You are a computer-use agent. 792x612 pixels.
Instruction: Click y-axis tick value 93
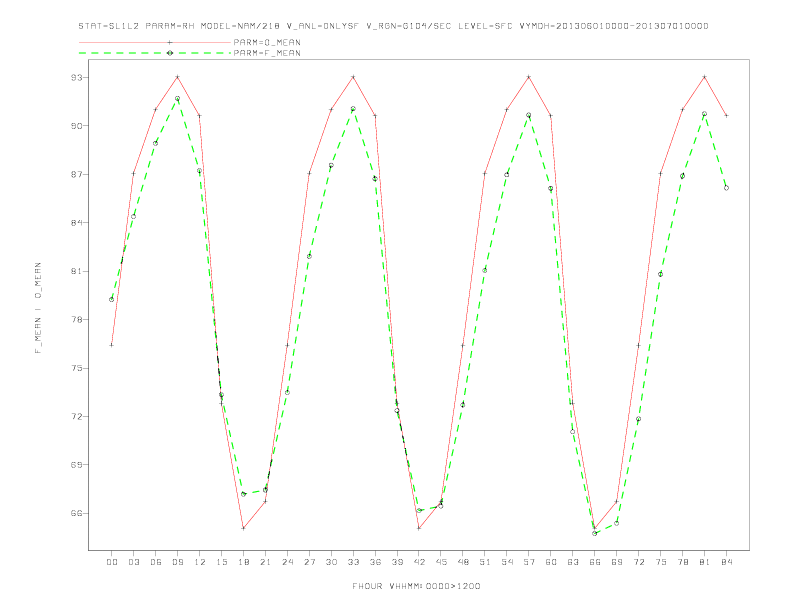(76, 78)
